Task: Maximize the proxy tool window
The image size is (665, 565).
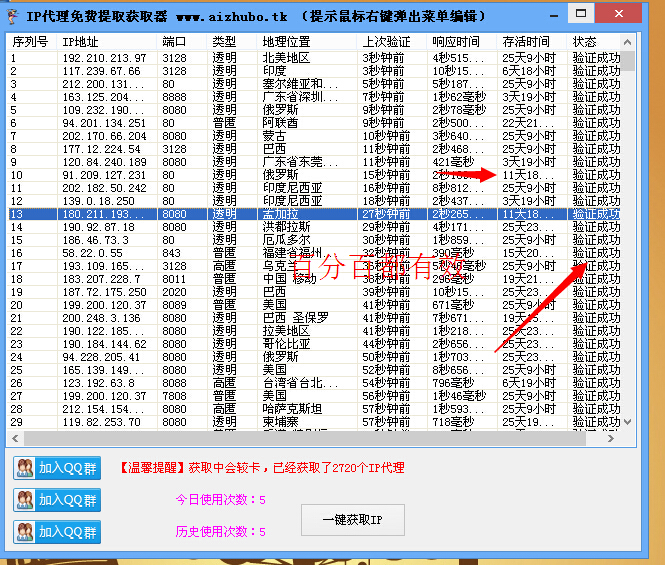Action: (x=581, y=12)
